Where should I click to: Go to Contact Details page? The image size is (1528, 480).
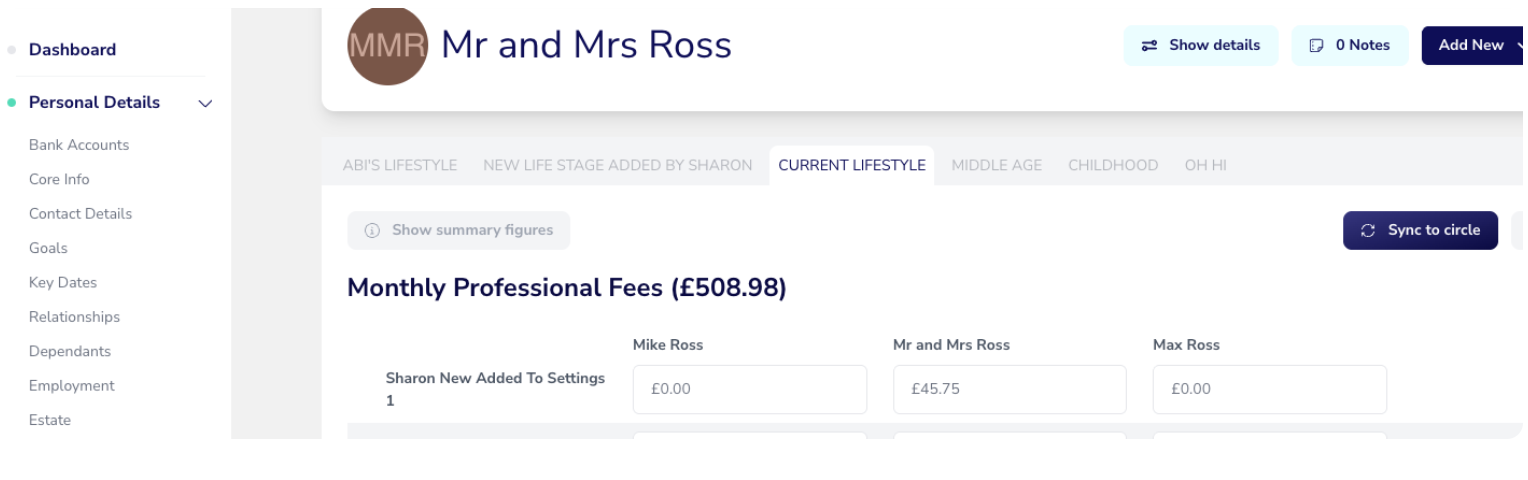(80, 214)
